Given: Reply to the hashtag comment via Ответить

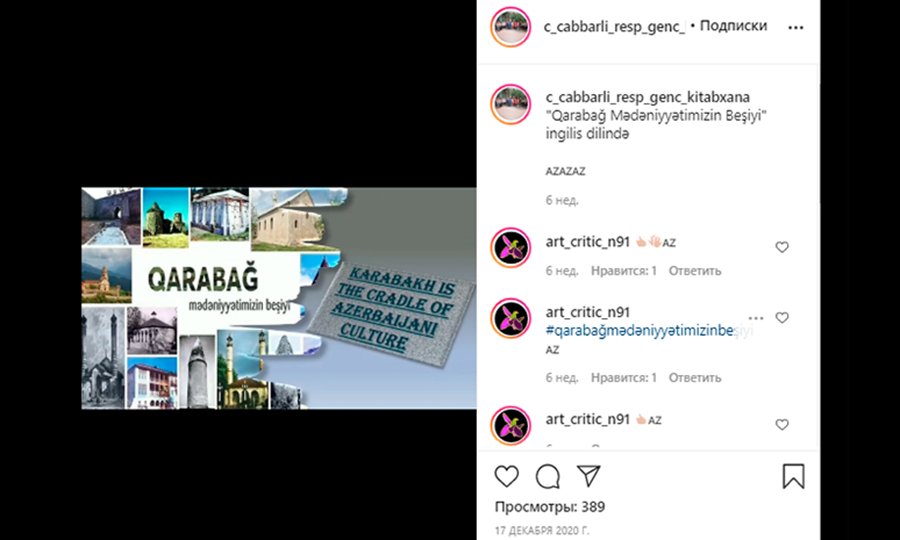Looking at the screenshot, I should (x=695, y=378).
